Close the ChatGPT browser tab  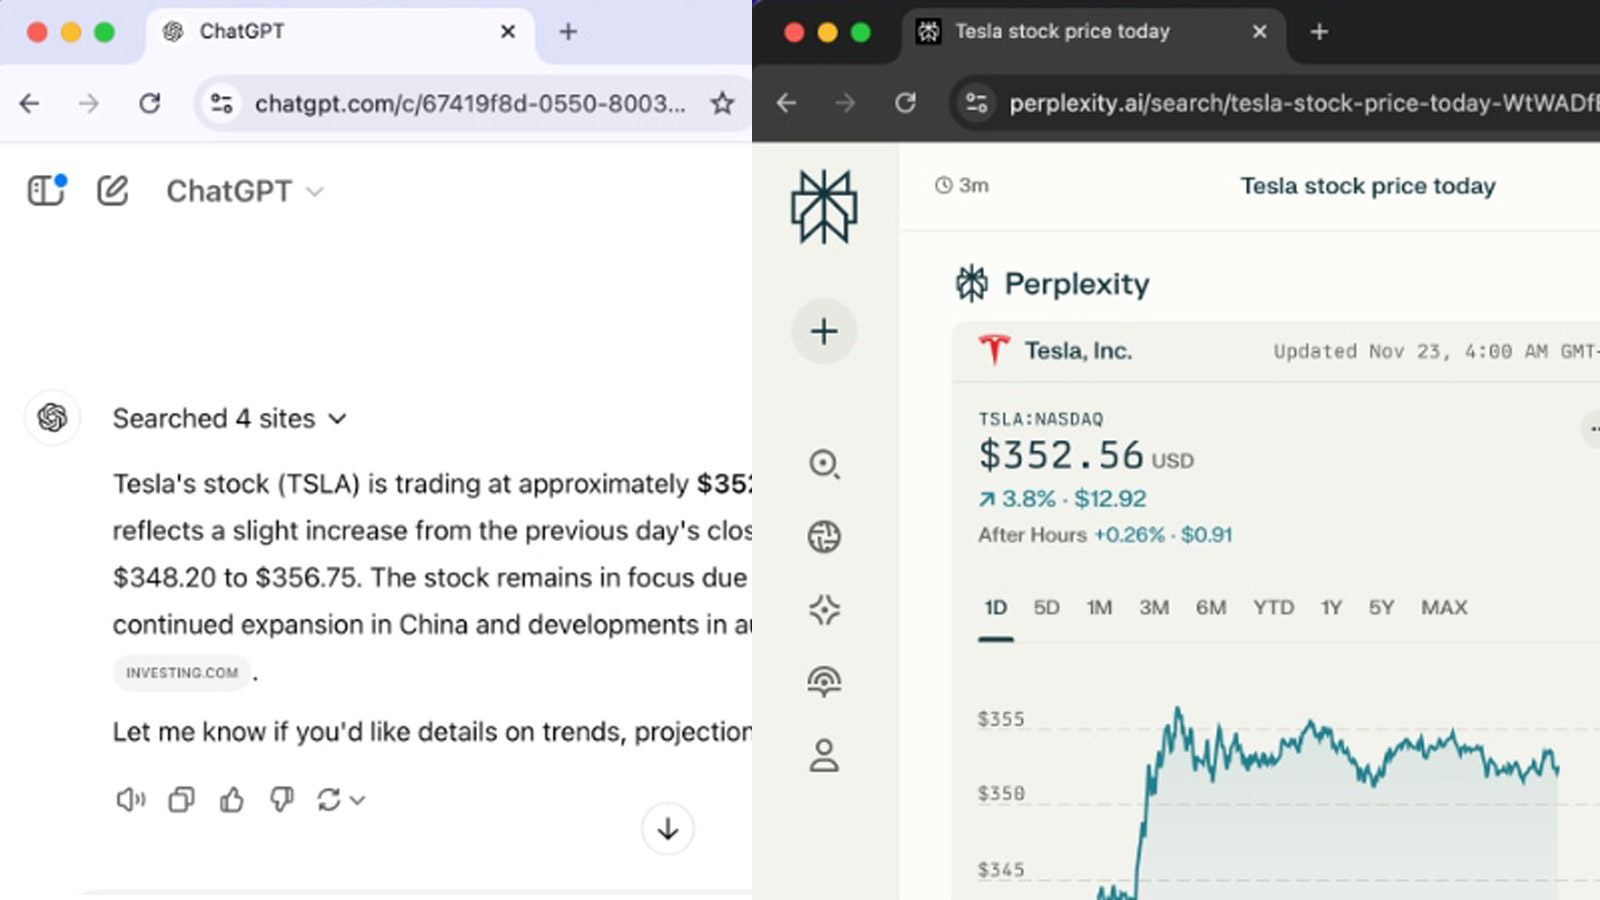(x=508, y=32)
